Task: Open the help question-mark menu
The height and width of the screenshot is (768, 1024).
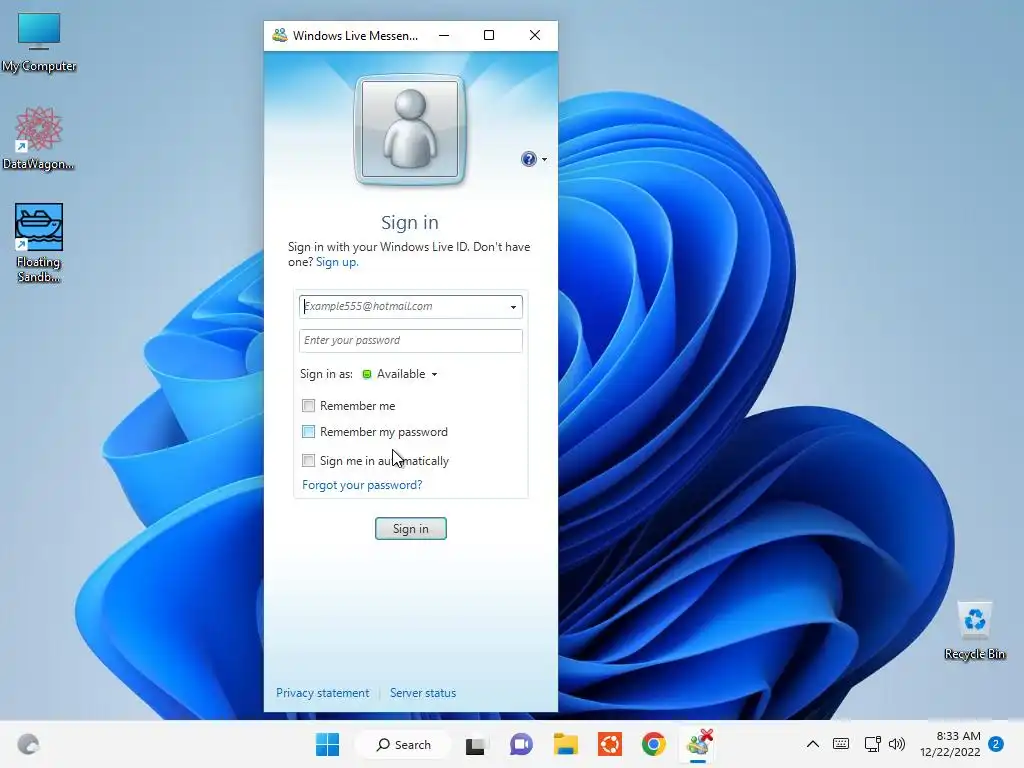Action: tap(528, 159)
